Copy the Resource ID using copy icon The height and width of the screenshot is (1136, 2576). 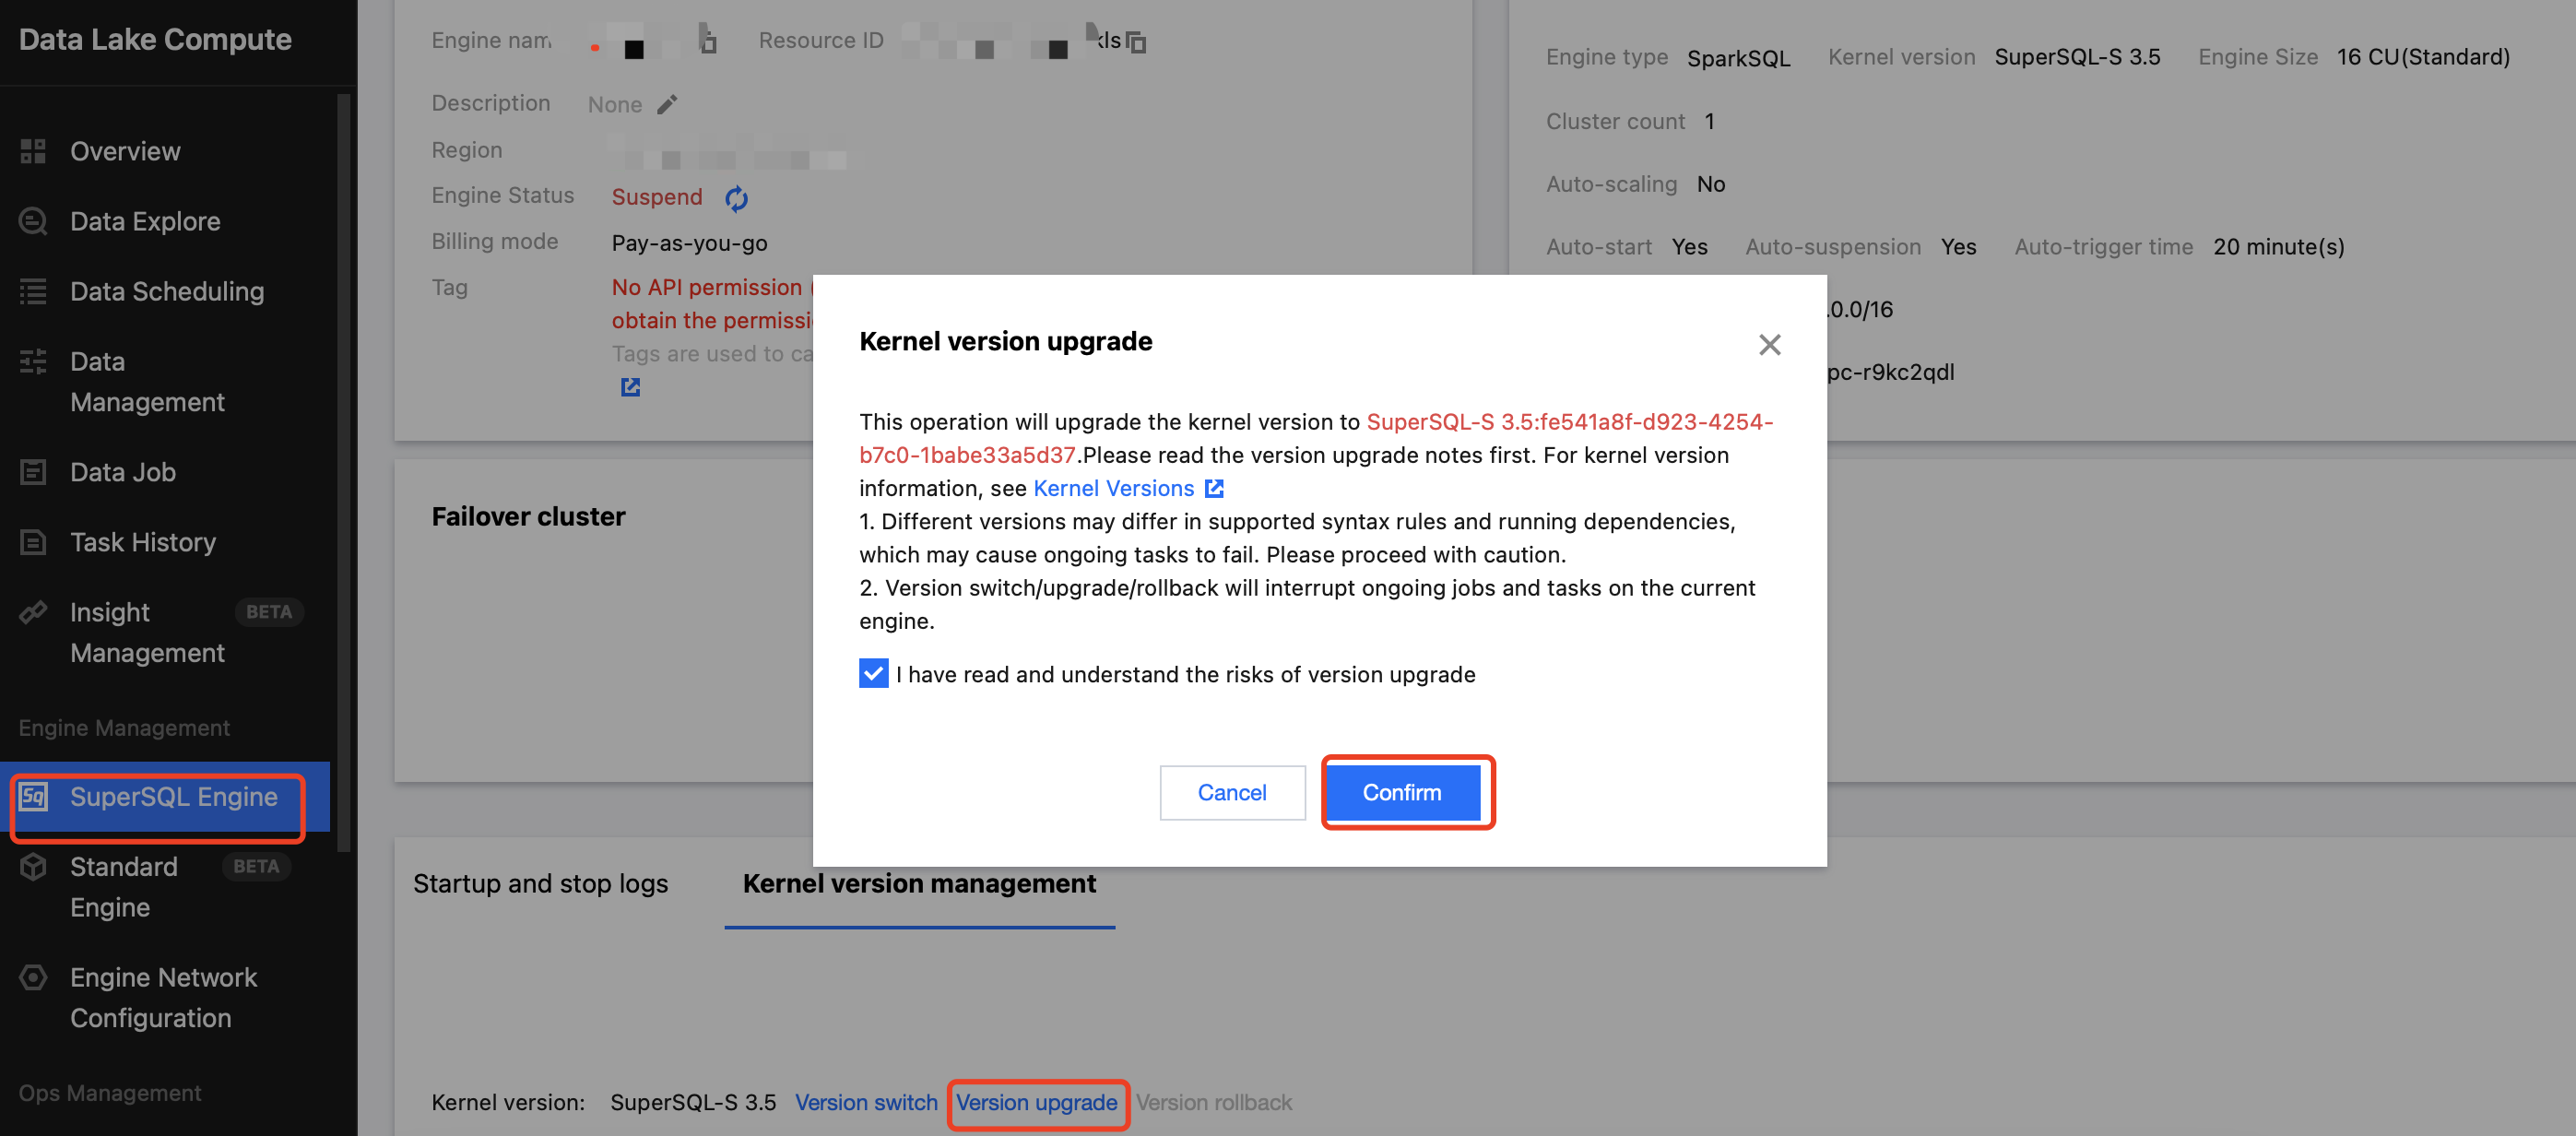click(1136, 42)
